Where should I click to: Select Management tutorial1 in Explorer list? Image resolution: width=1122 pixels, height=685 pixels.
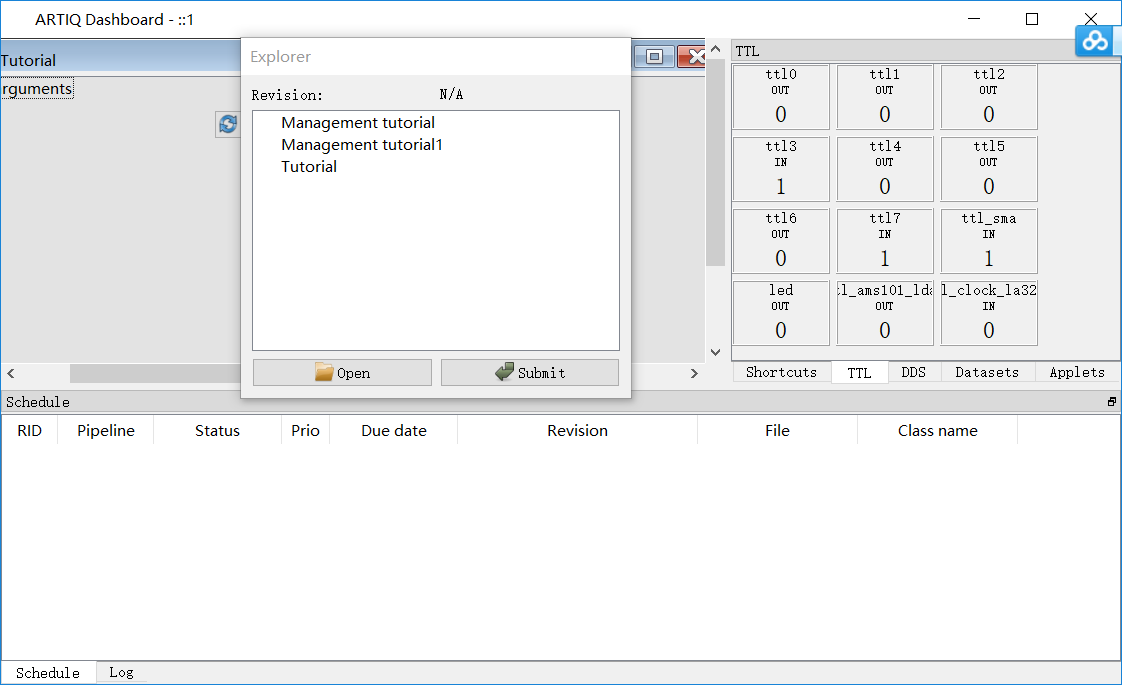pos(362,145)
